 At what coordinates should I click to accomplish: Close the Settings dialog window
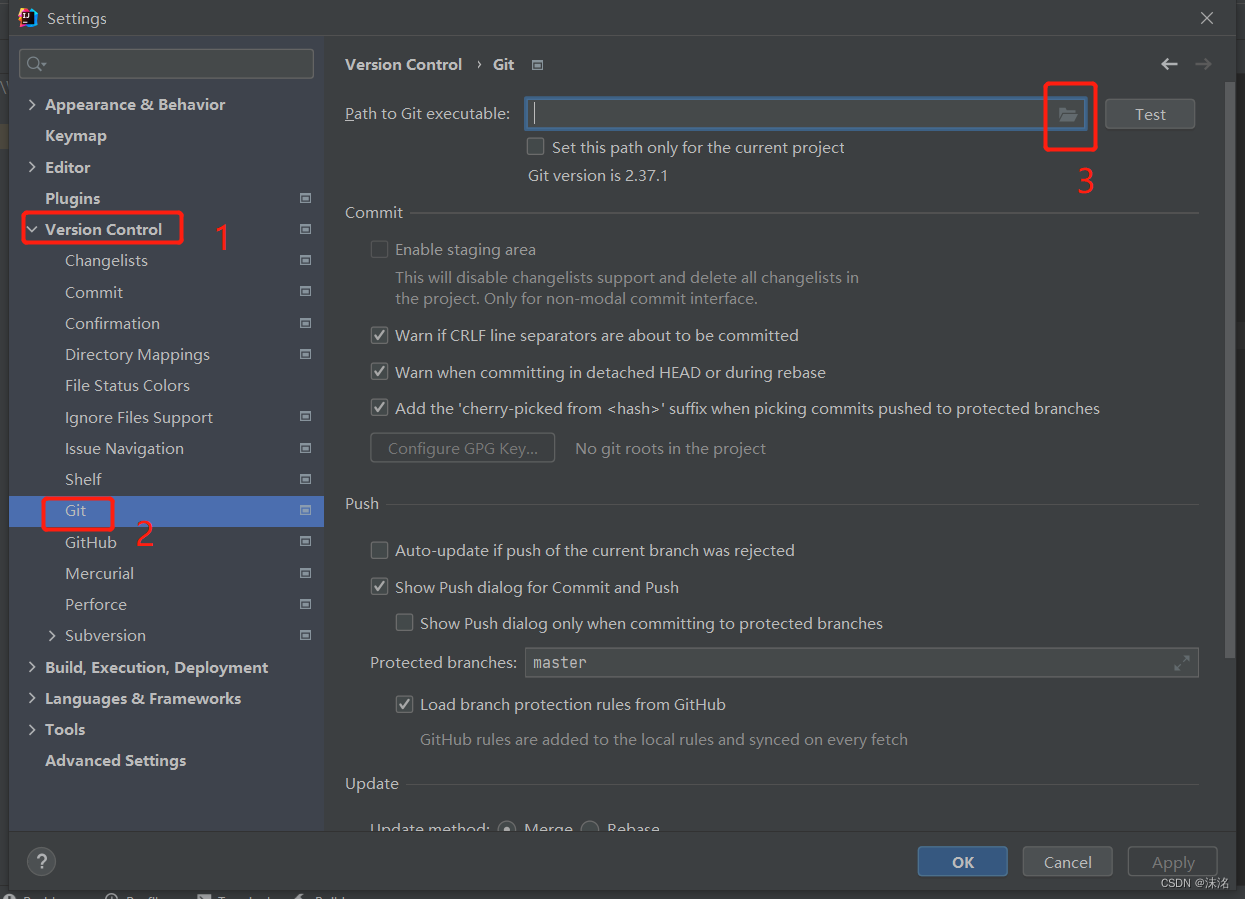[x=1207, y=18]
